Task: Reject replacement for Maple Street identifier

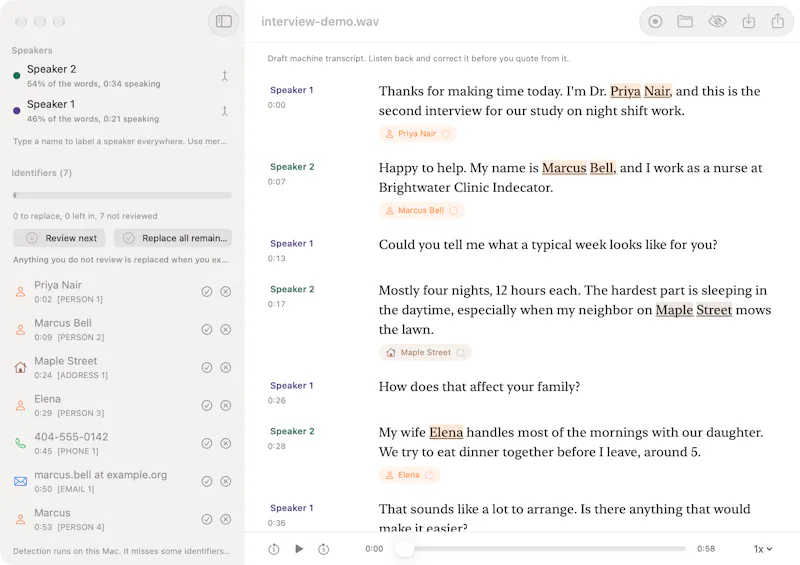Action: (226, 367)
